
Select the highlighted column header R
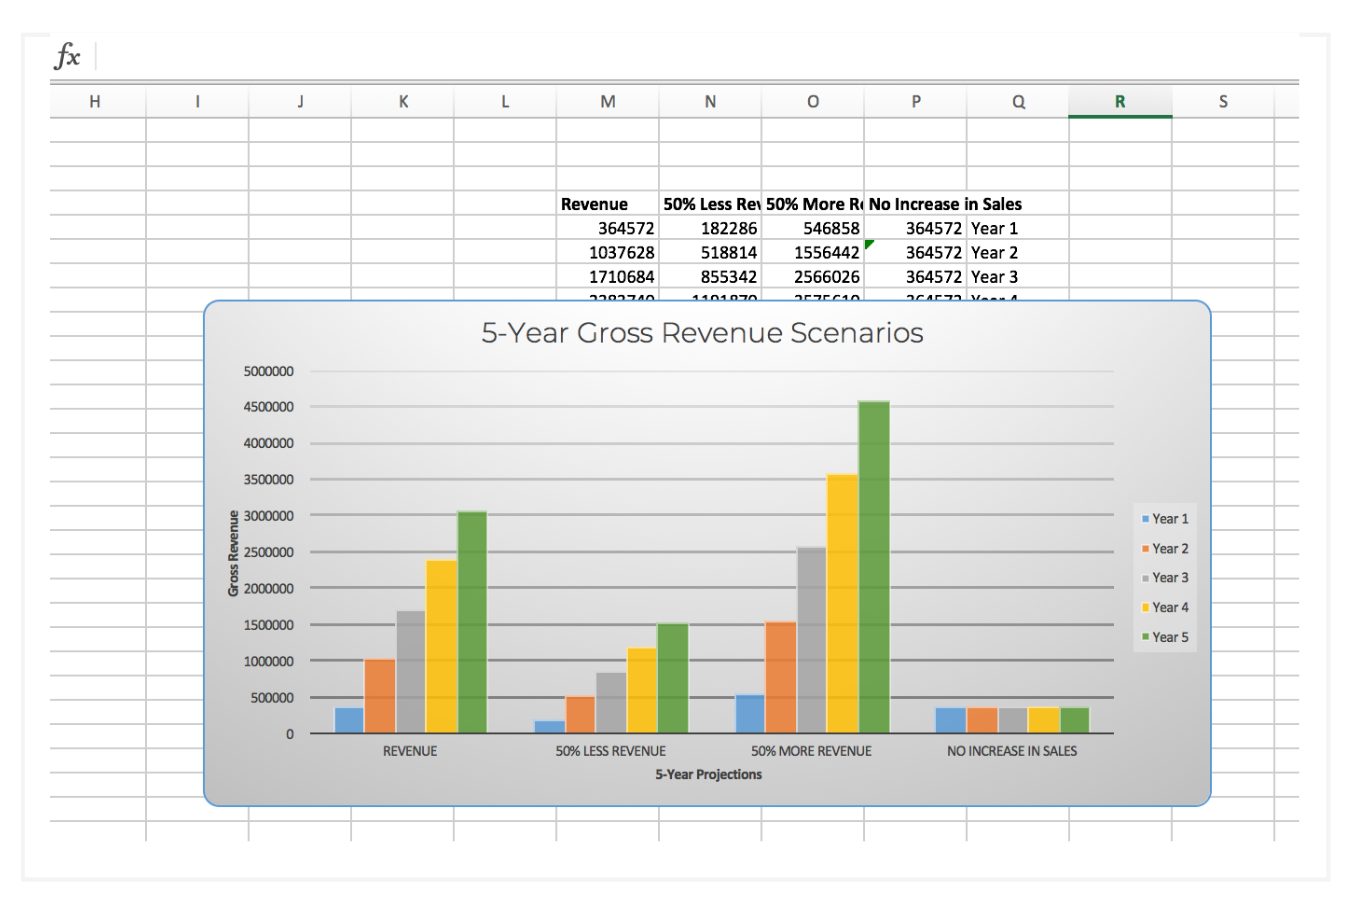coord(1119,101)
